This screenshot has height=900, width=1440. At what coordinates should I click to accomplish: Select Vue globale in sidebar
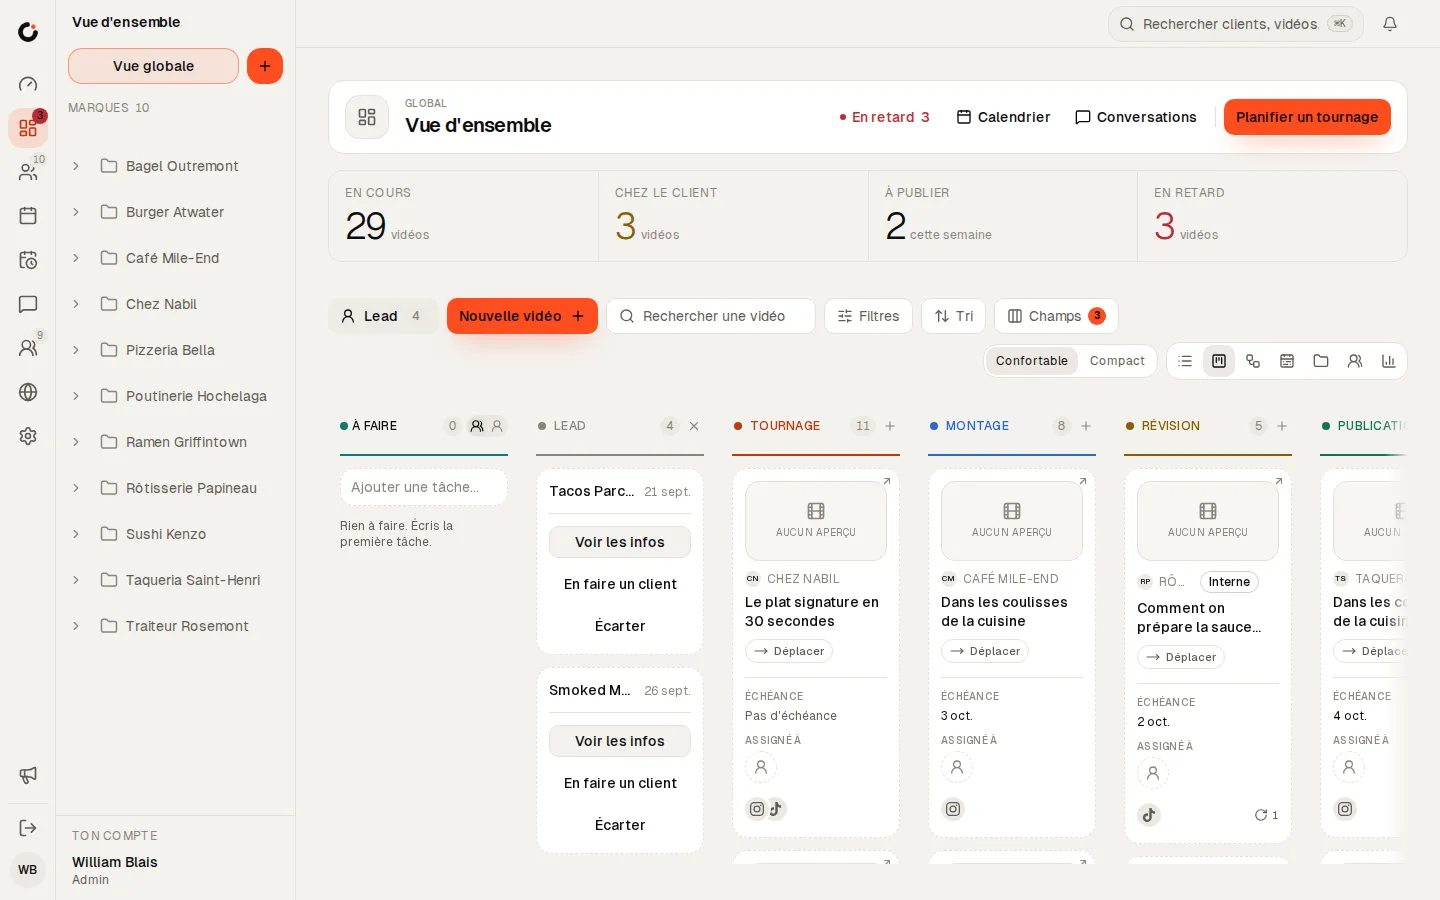(x=153, y=66)
